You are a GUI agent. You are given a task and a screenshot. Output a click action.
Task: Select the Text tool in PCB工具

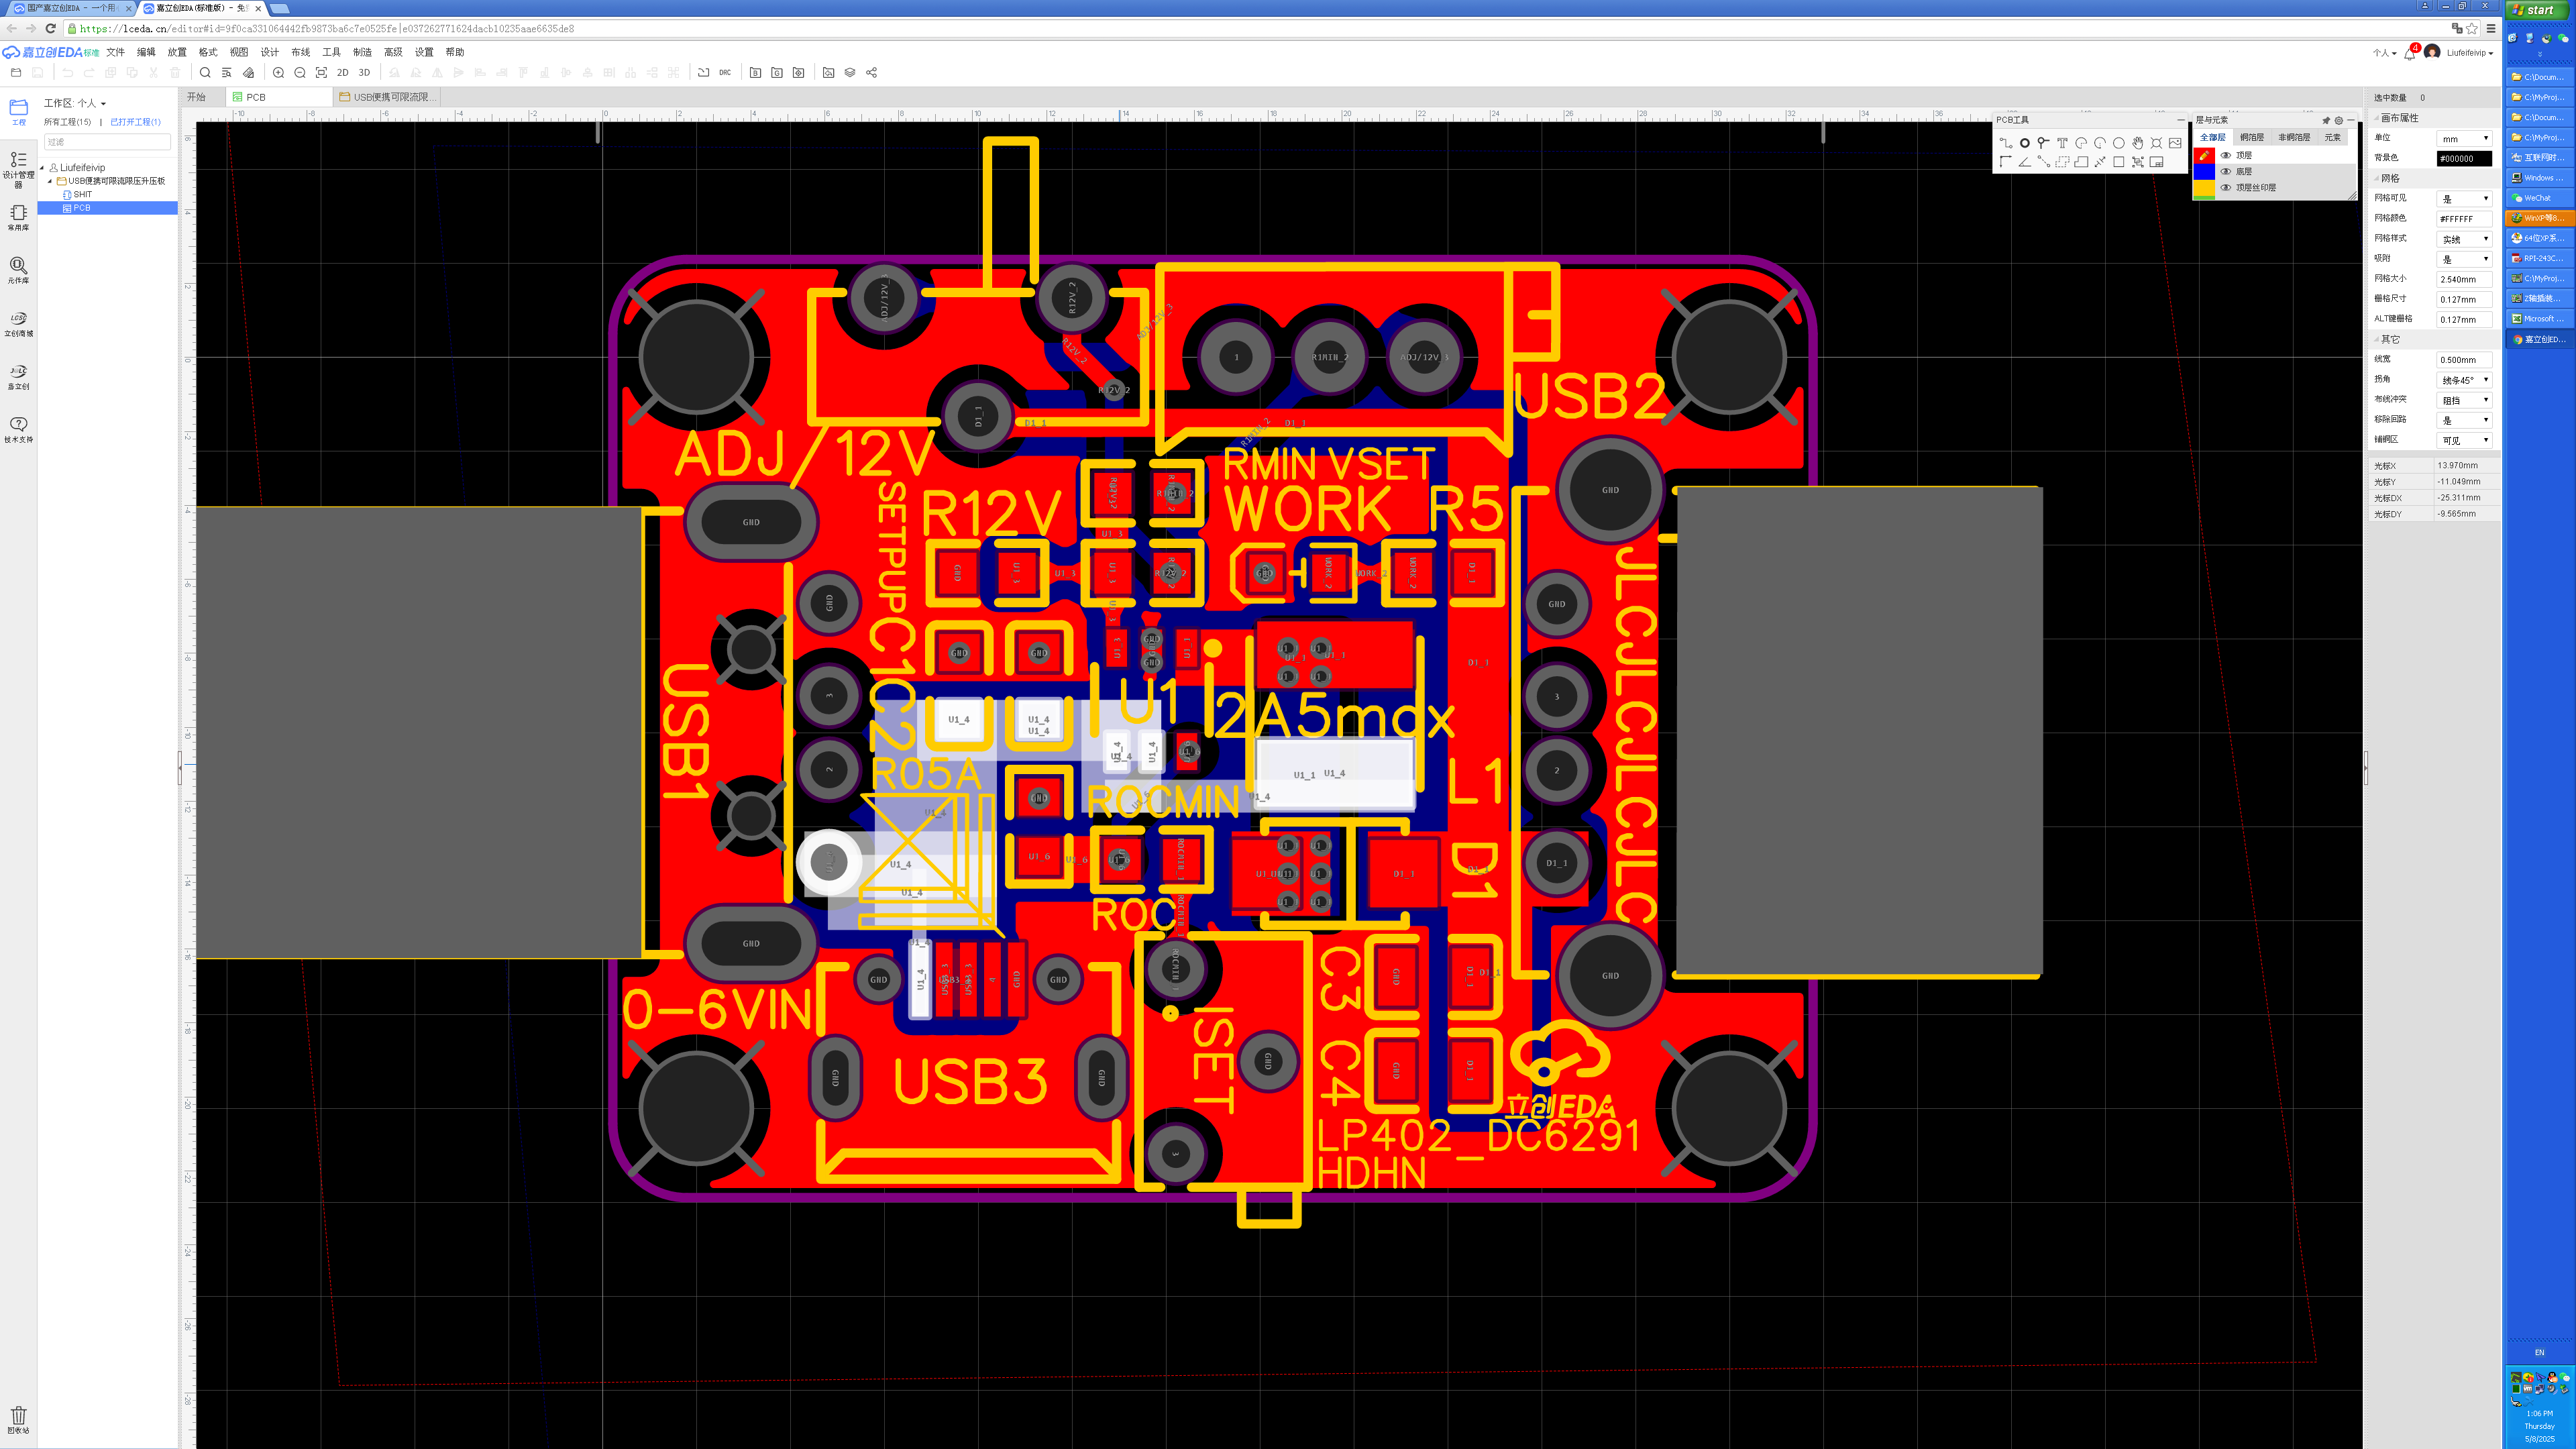[x=2063, y=143]
